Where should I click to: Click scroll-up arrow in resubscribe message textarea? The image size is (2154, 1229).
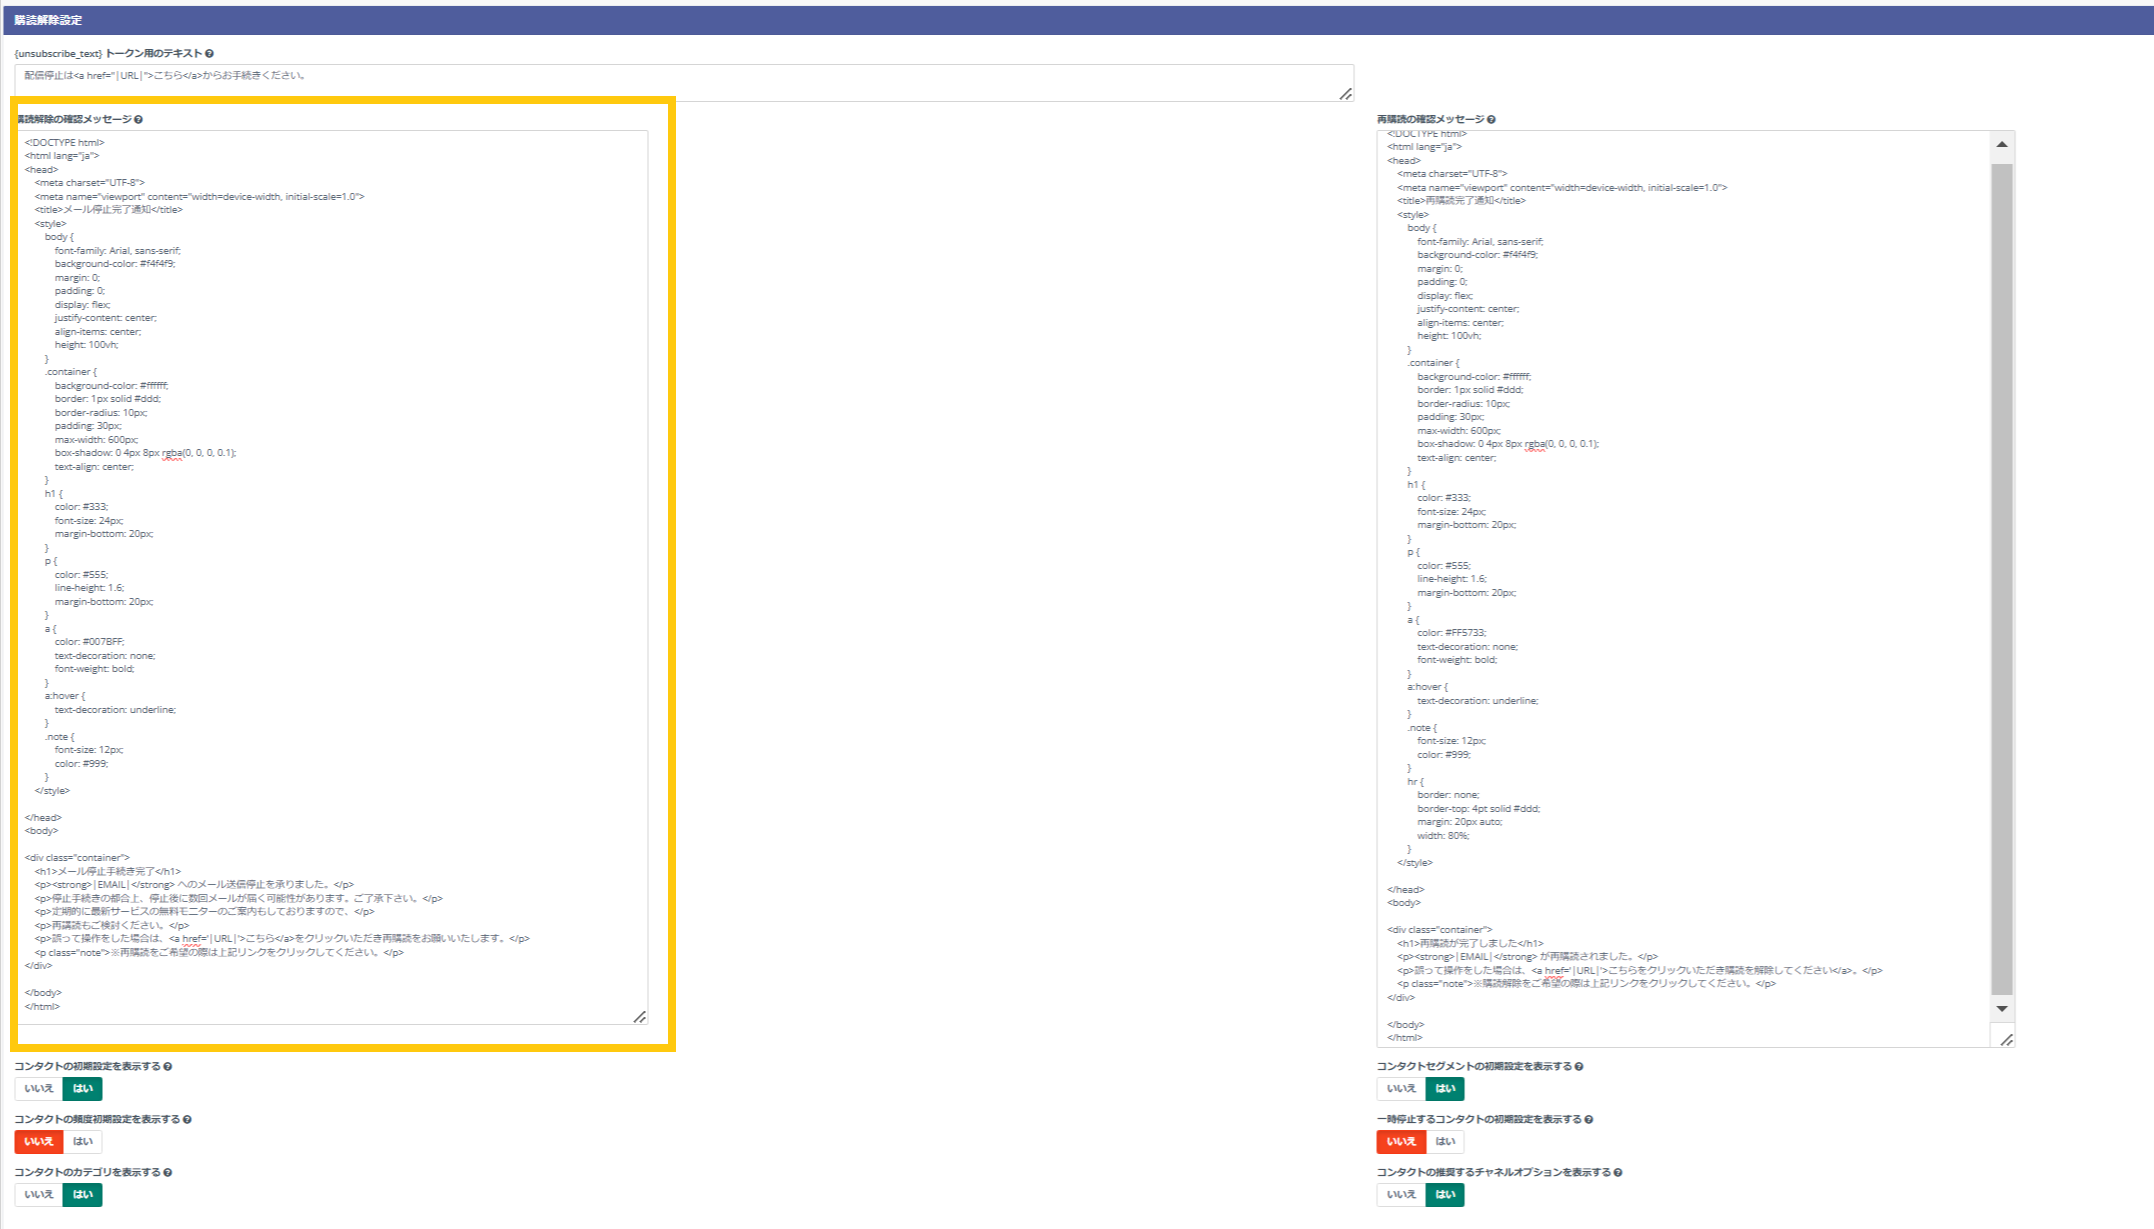click(2002, 145)
